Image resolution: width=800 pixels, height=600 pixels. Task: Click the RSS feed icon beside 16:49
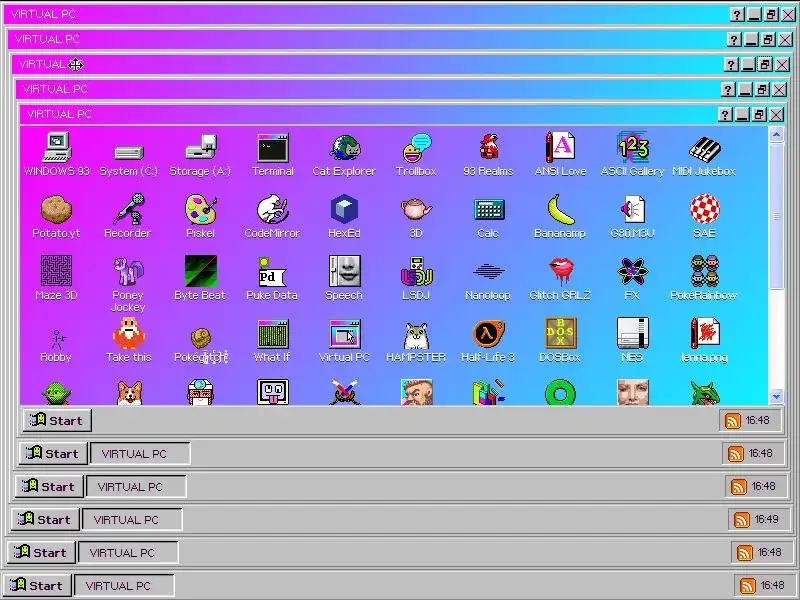click(741, 519)
